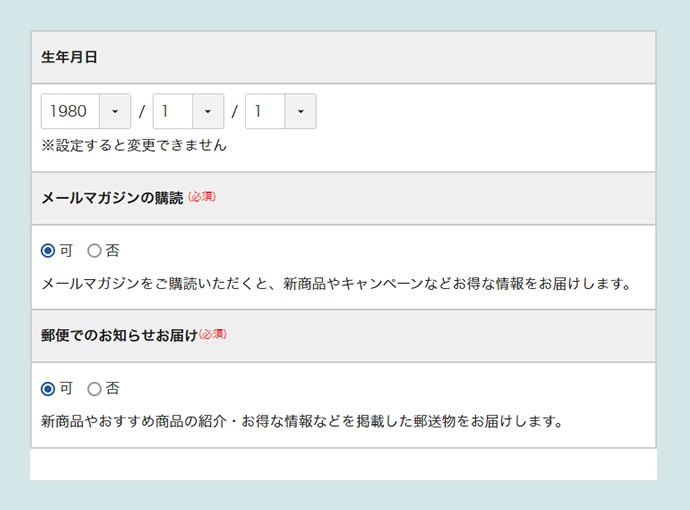Click the mail magazine description sentence

337,284
